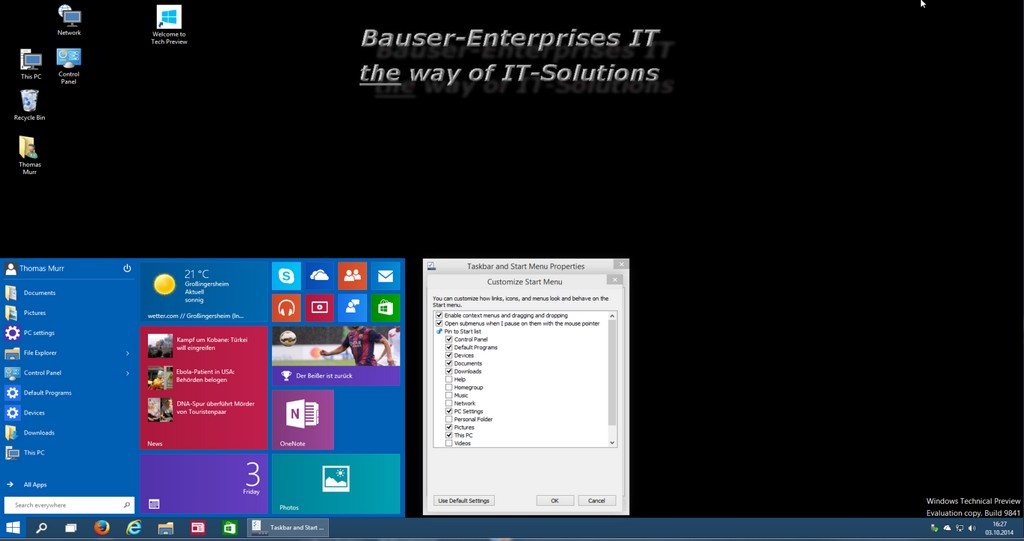This screenshot has height=541, width=1024.
Task: Launch the OneNote tile
Action: tap(302, 420)
